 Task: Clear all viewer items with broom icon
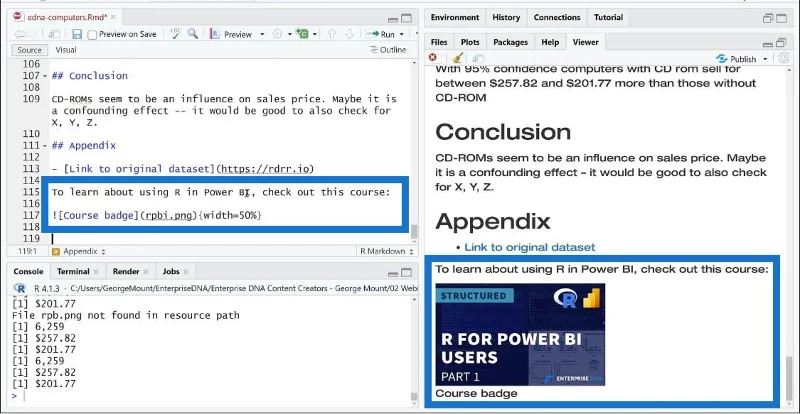458,58
